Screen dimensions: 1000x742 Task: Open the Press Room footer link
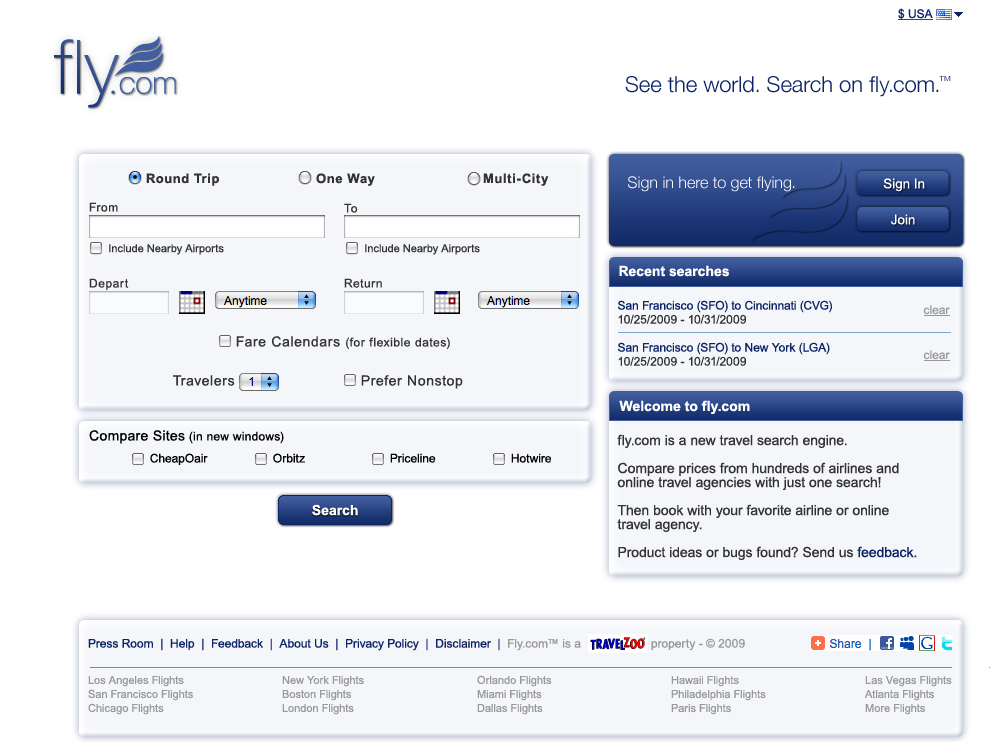(121, 644)
